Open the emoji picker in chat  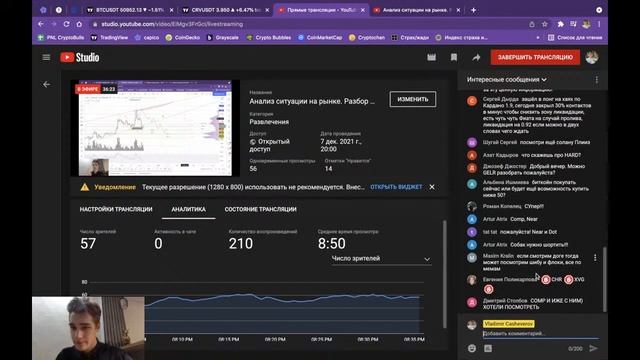pyautogui.click(x=472, y=348)
